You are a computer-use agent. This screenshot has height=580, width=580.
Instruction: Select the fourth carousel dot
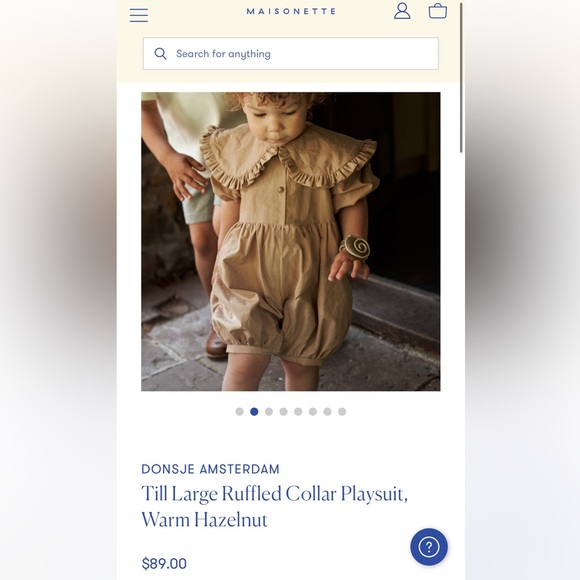[283, 411]
